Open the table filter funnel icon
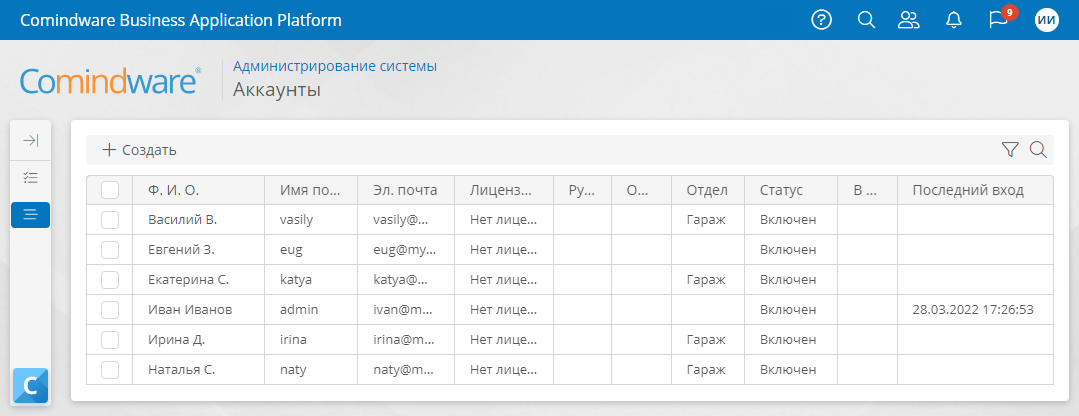 click(x=1009, y=149)
